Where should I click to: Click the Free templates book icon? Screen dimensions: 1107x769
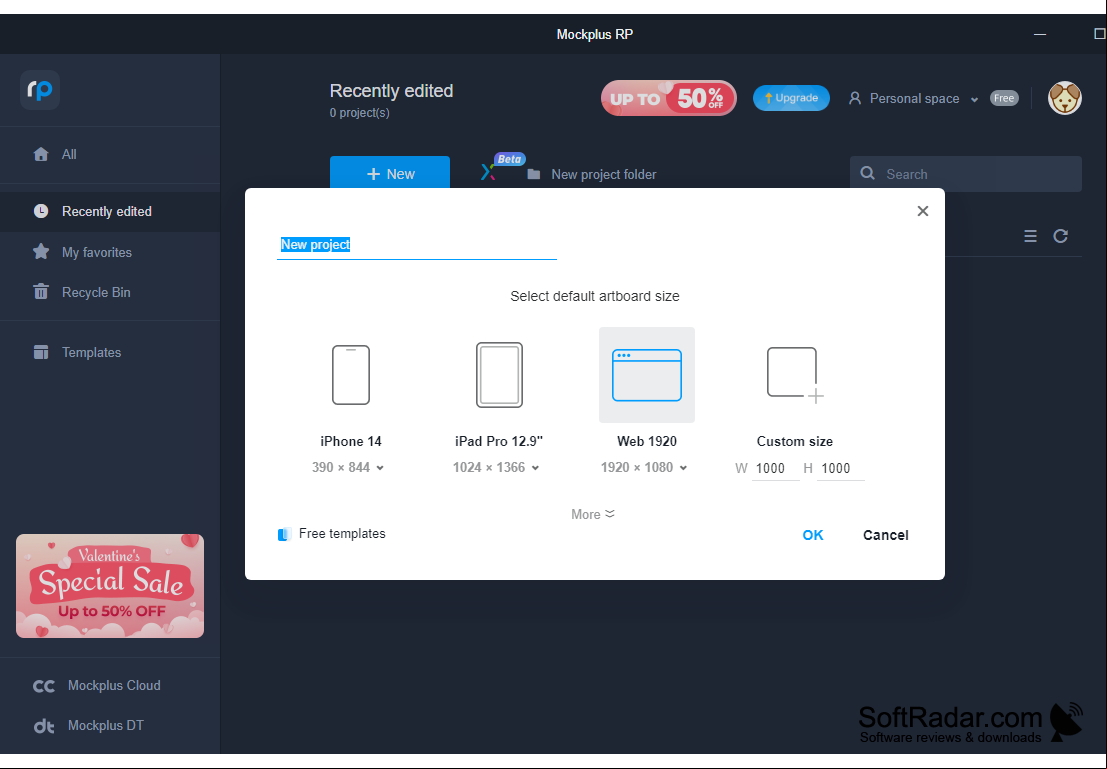285,535
